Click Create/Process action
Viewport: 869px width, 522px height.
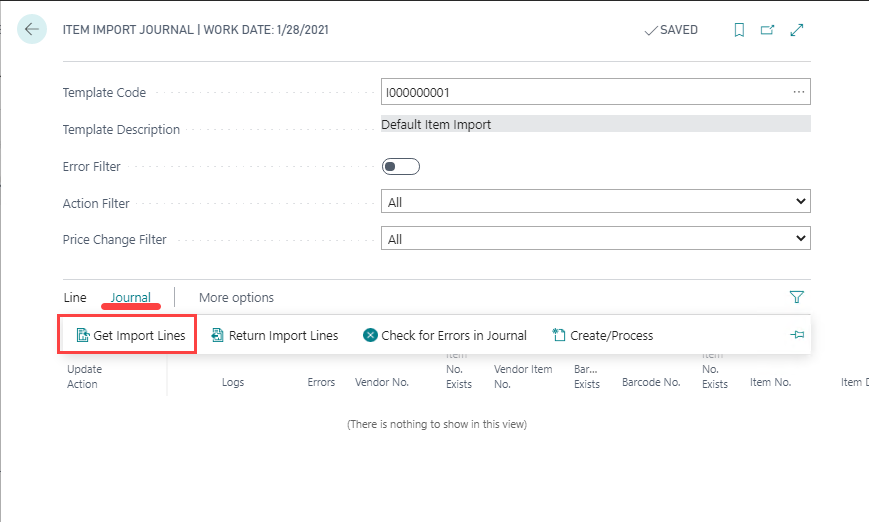pos(602,336)
